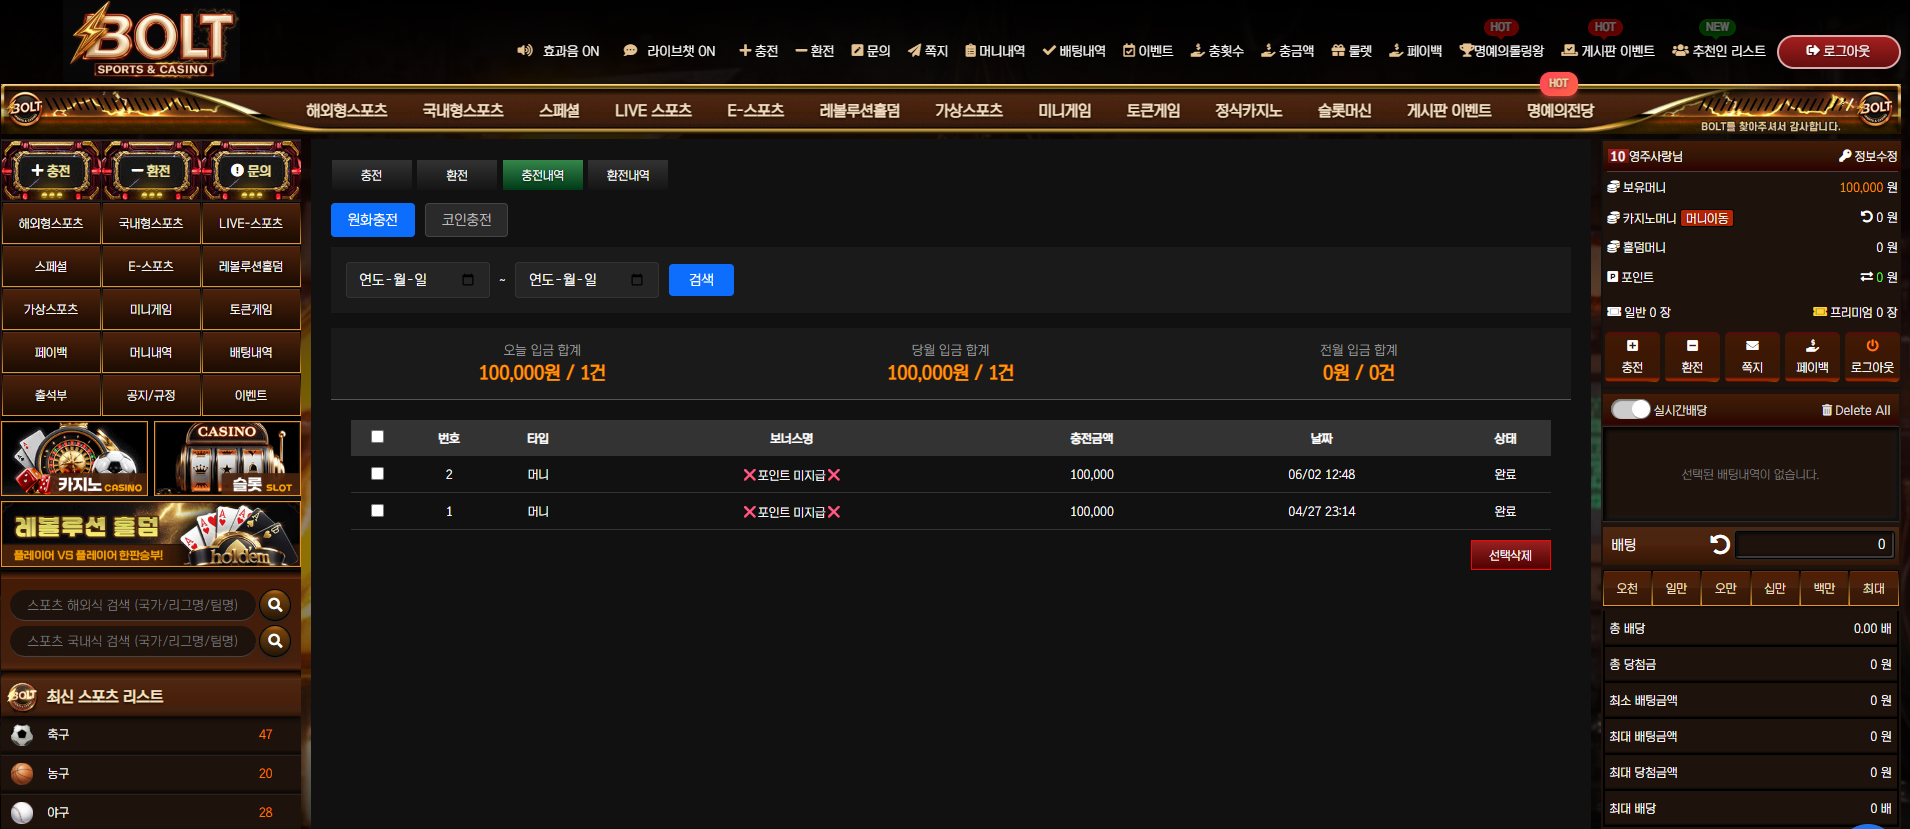
Task: Check the select-all checkbox in table header
Action: tap(377, 437)
